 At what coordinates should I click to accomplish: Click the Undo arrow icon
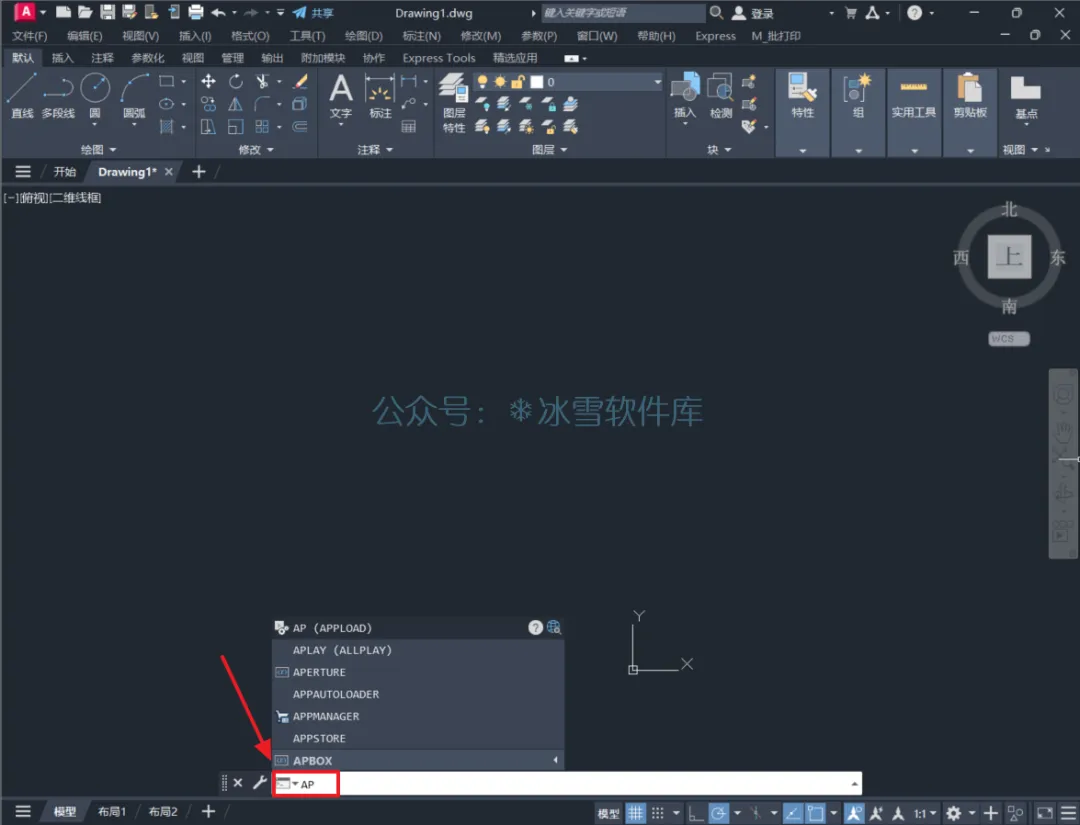click(x=218, y=12)
